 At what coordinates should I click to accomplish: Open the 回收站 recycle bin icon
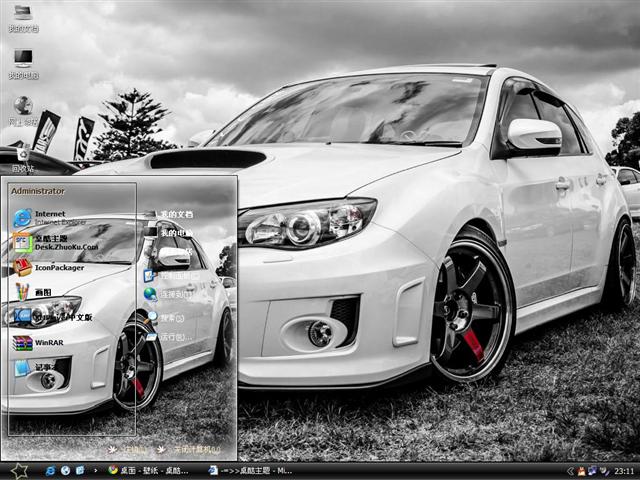point(23,160)
